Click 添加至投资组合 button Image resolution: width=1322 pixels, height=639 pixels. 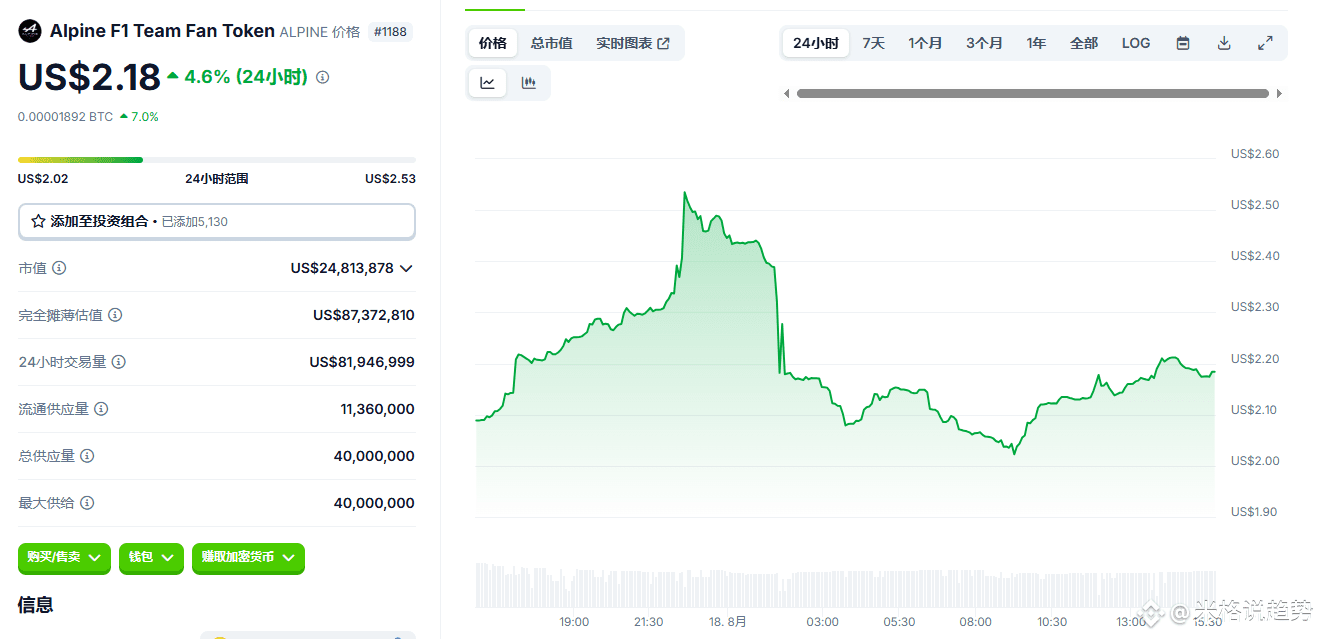click(217, 221)
